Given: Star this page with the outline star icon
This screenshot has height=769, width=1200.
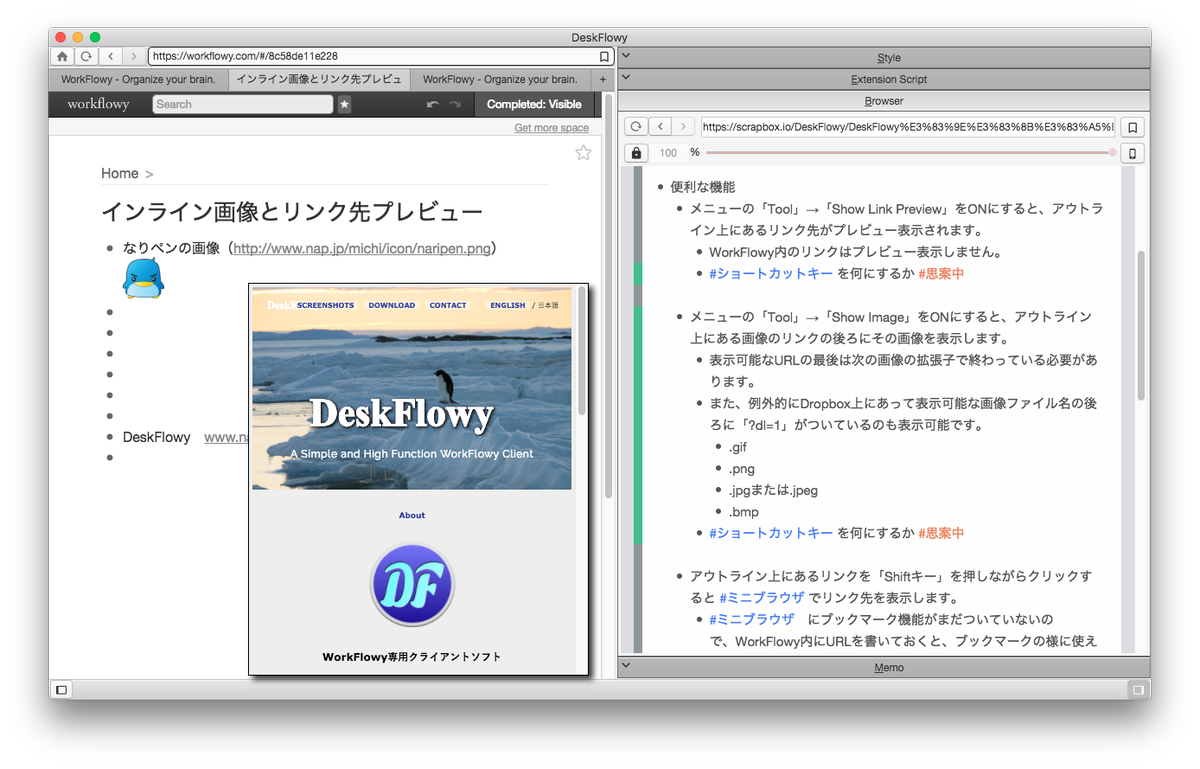Looking at the screenshot, I should click(x=583, y=152).
